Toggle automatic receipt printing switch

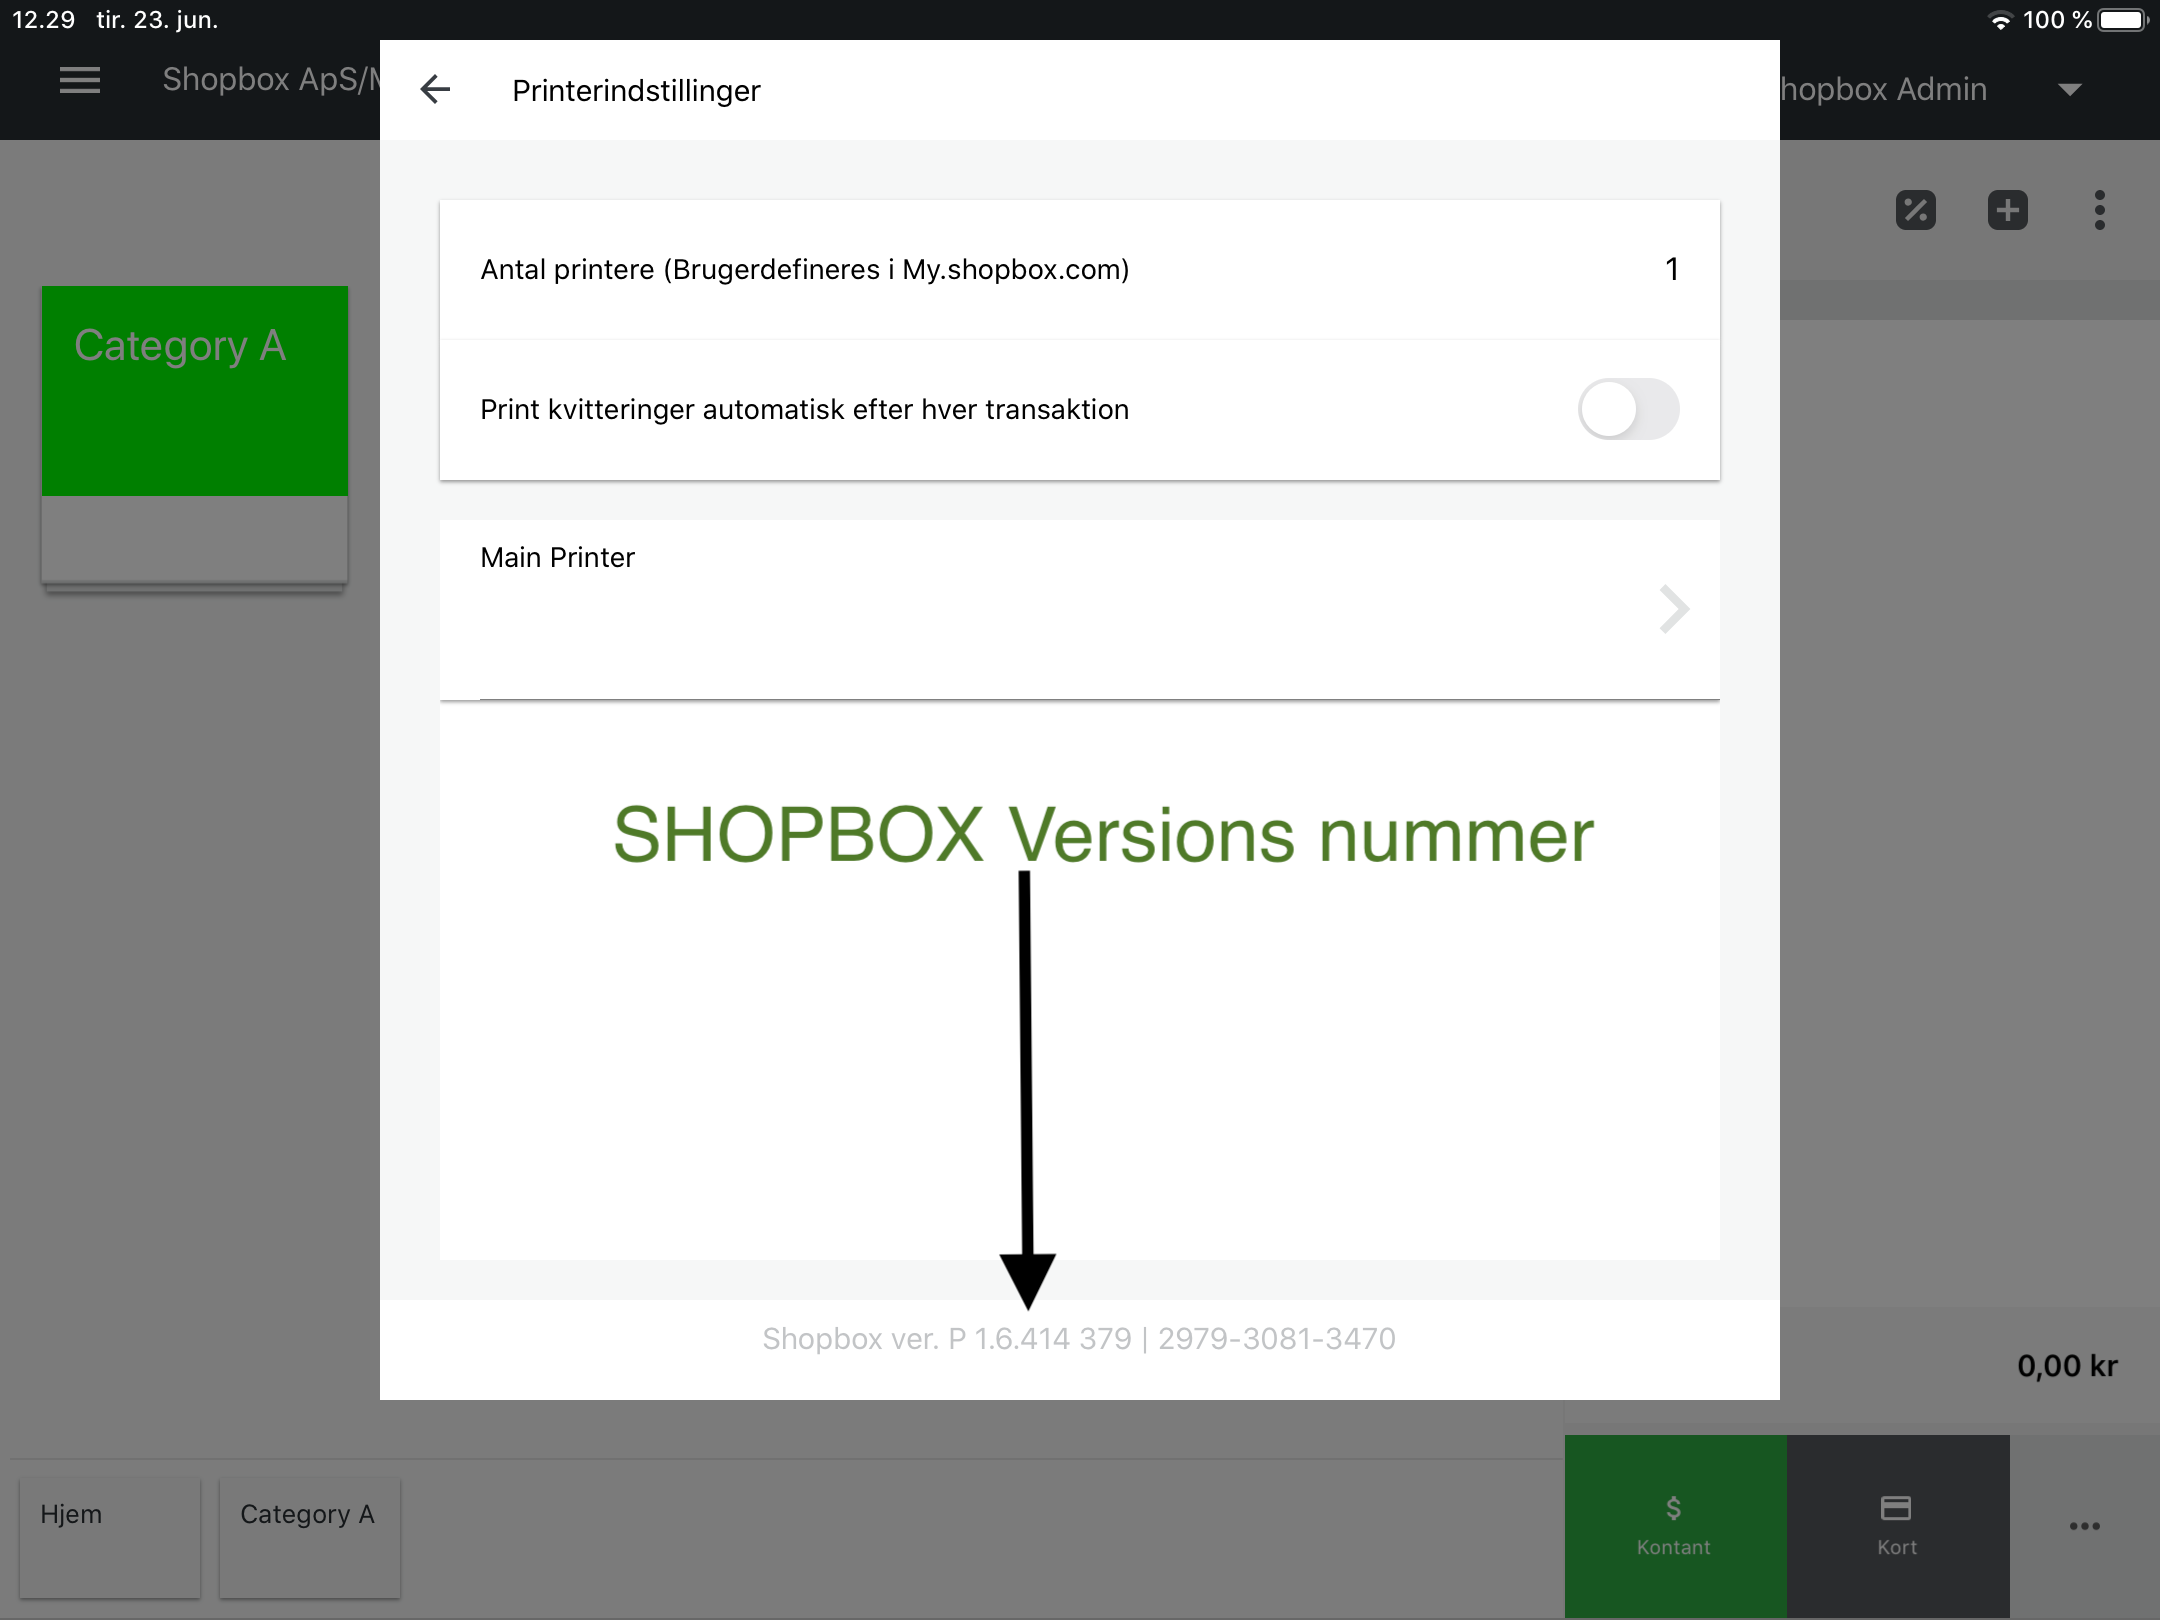1628,409
